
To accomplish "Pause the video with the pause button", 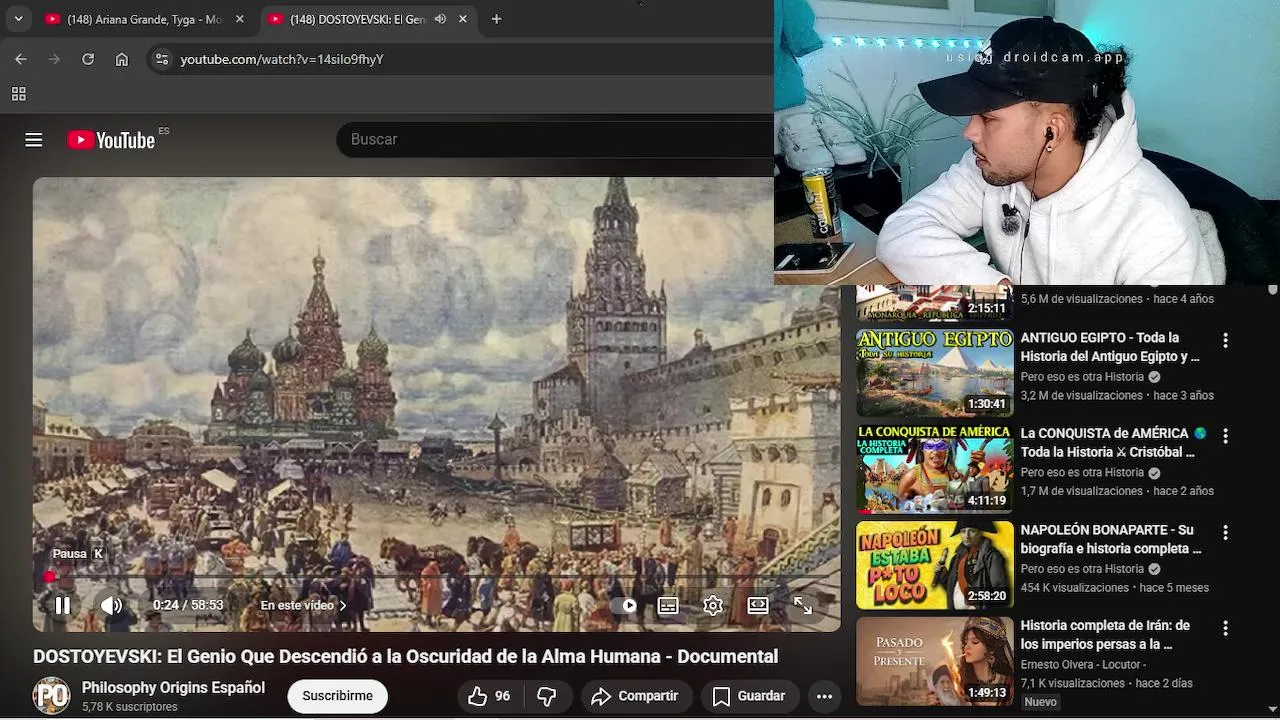I will pyautogui.click(x=62, y=605).
